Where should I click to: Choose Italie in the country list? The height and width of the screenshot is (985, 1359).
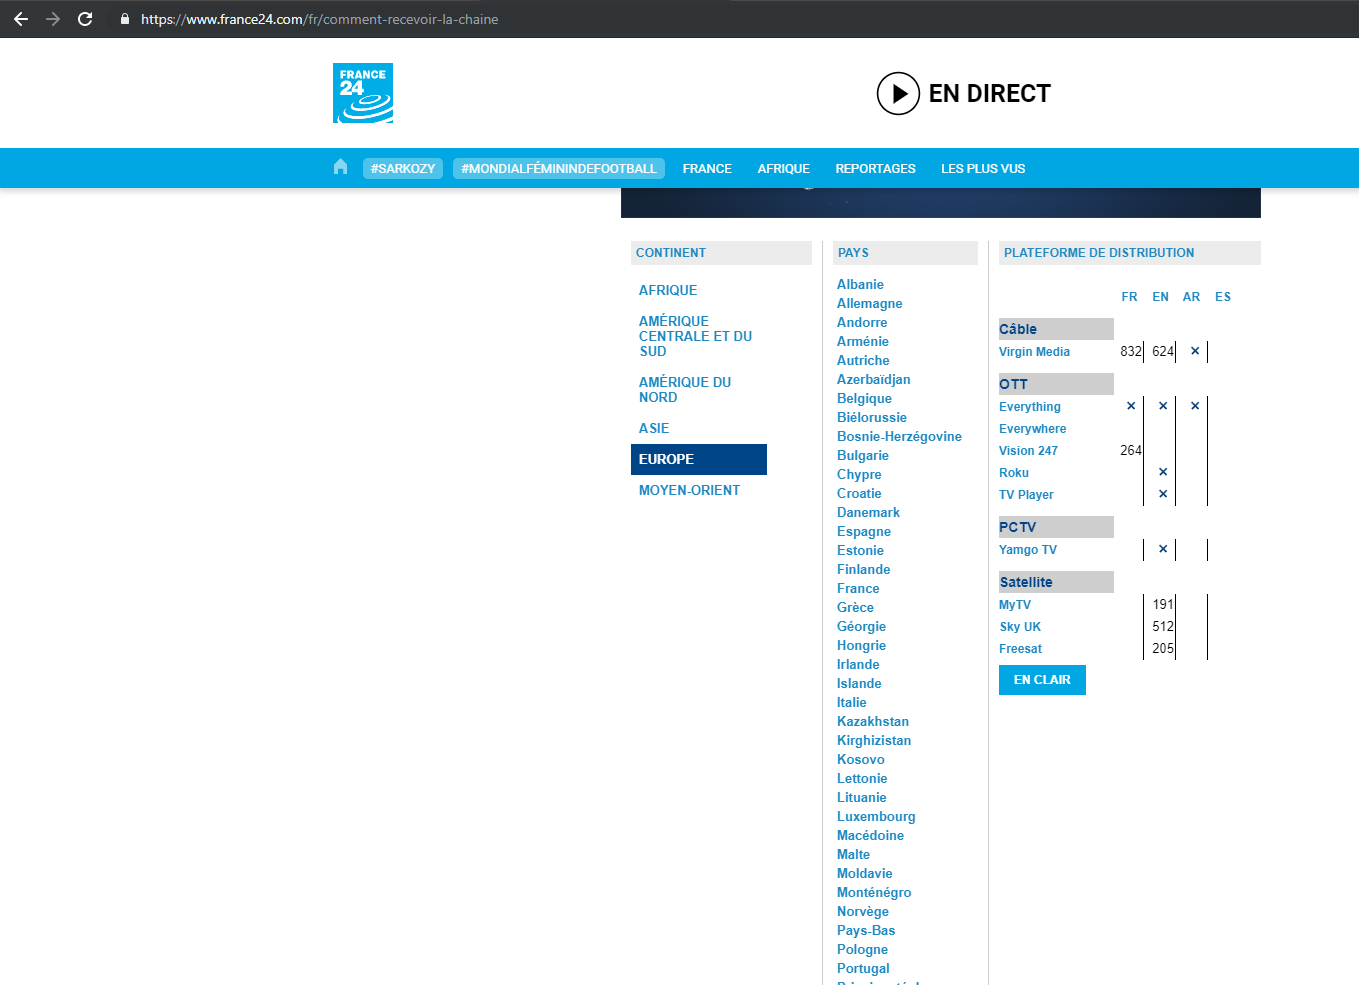(851, 702)
